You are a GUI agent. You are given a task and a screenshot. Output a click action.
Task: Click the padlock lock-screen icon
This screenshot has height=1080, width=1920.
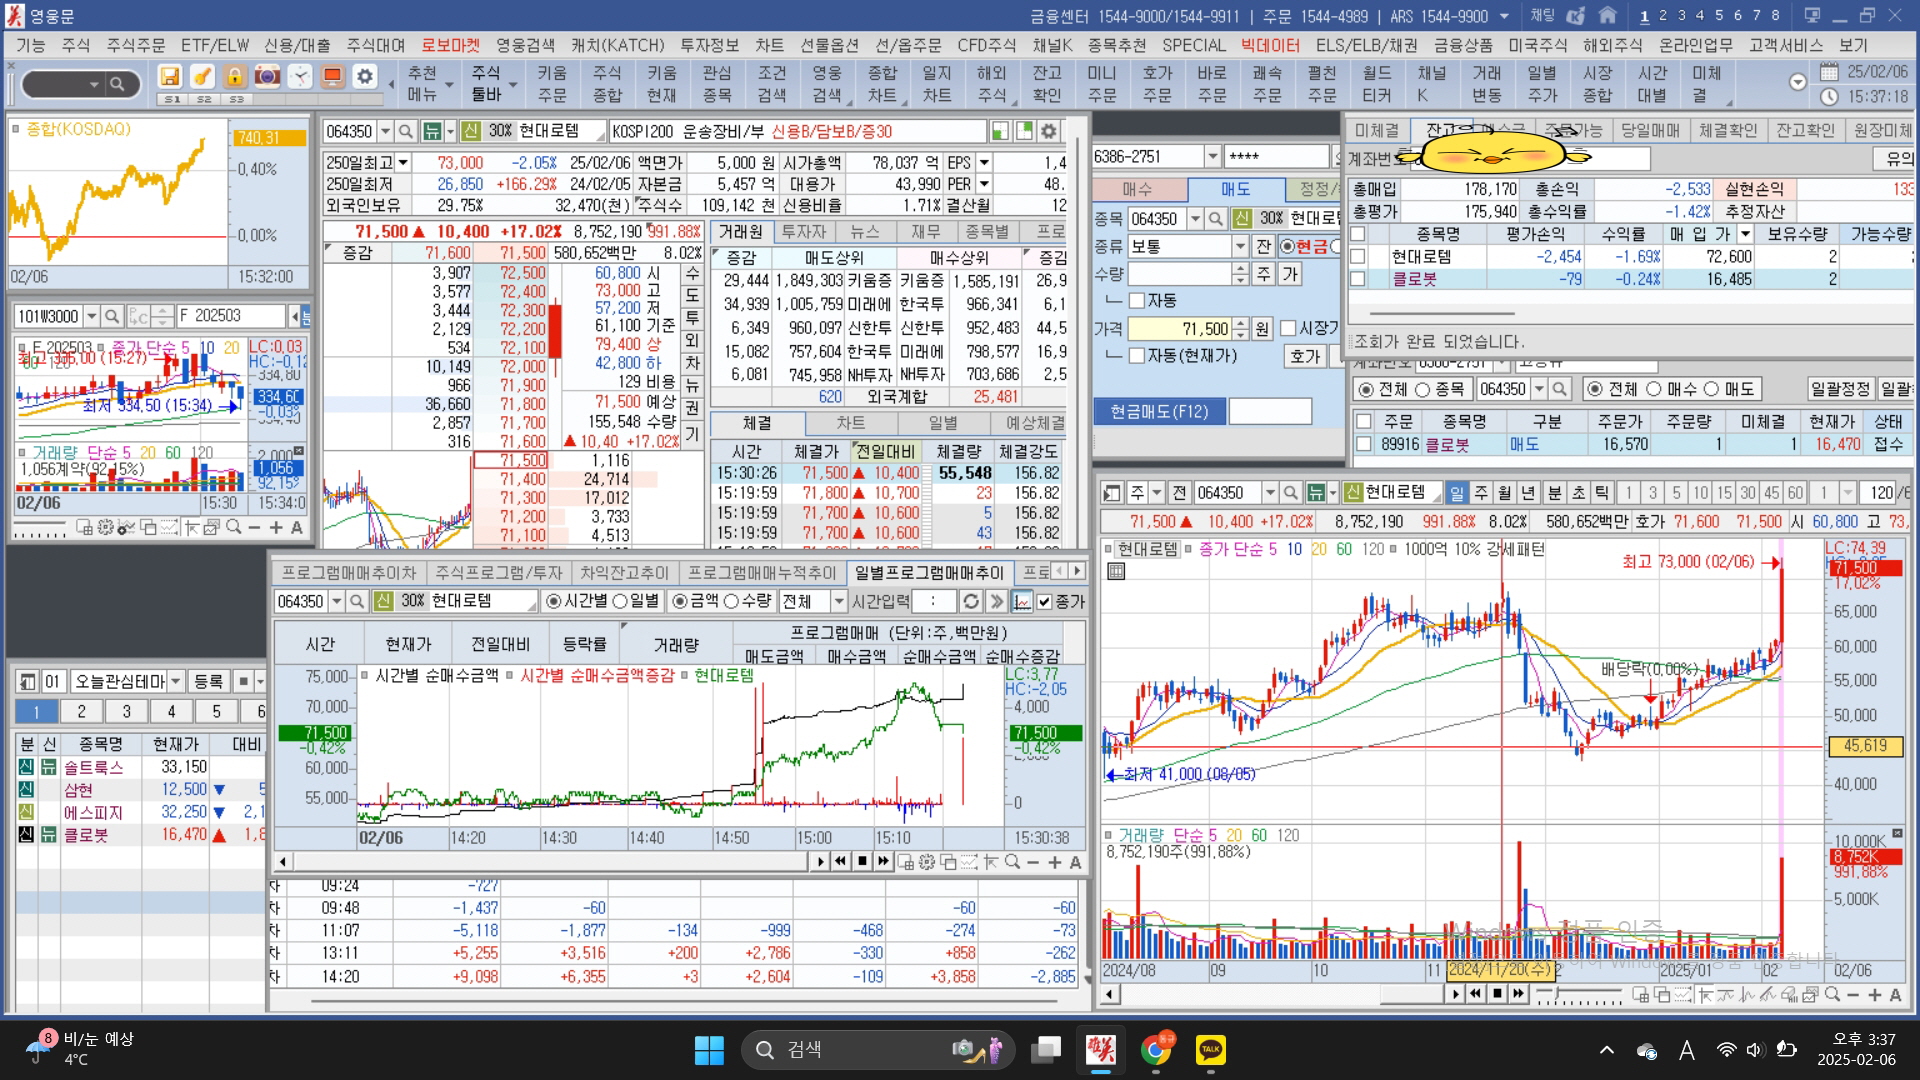click(x=234, y=77)
